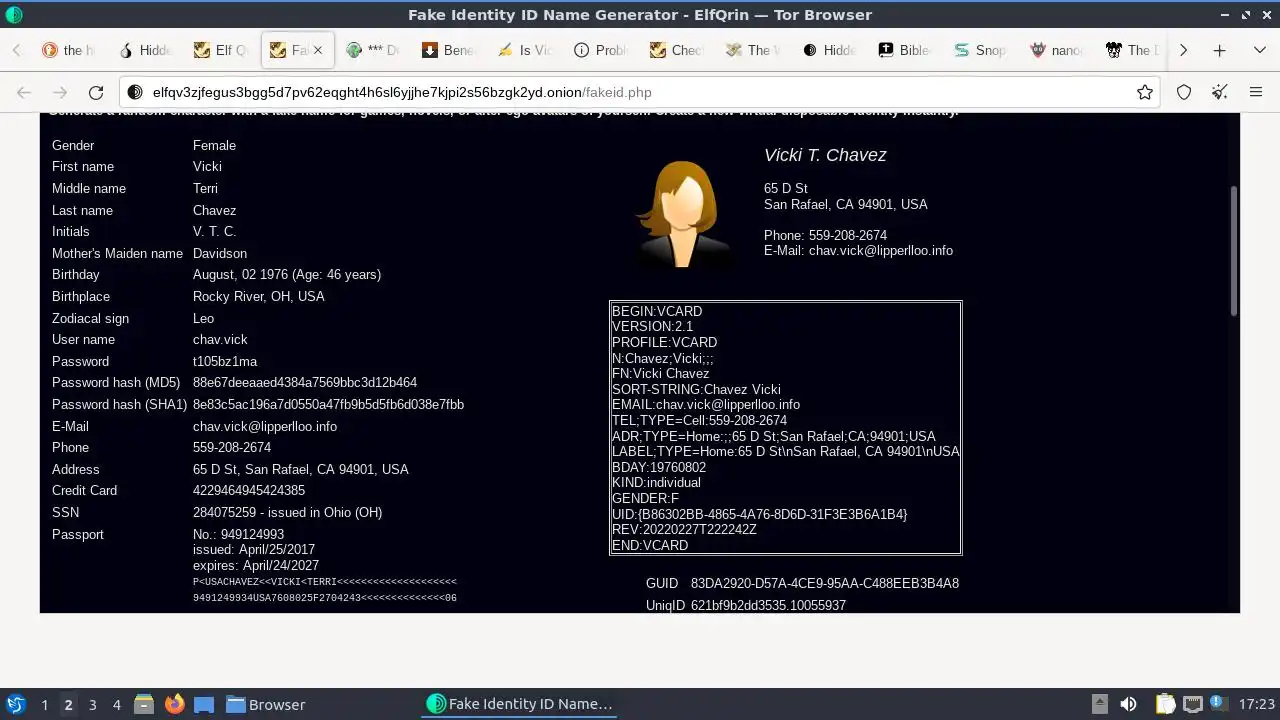This screenshot has height=720, width=1280.
Task: Select the SSN value 284075259
Action: [x=225, y=512]
